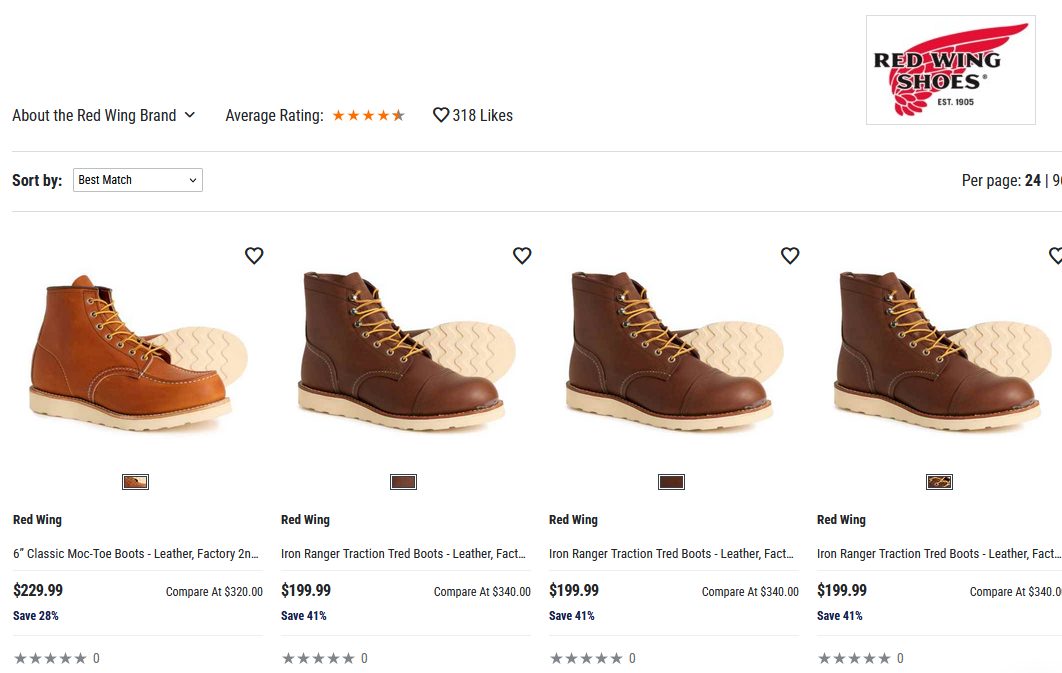Click the 318 Likes heart icon
Image resolution: width=1062 pixels, height=673 pixels.
441,115
